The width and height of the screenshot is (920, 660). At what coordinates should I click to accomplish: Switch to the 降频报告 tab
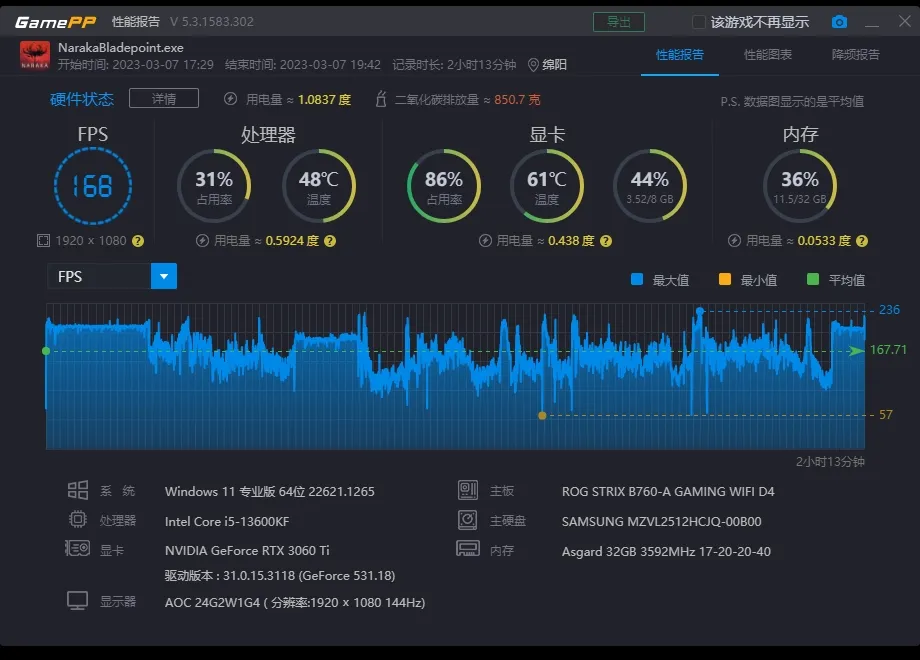click(856, 55)
